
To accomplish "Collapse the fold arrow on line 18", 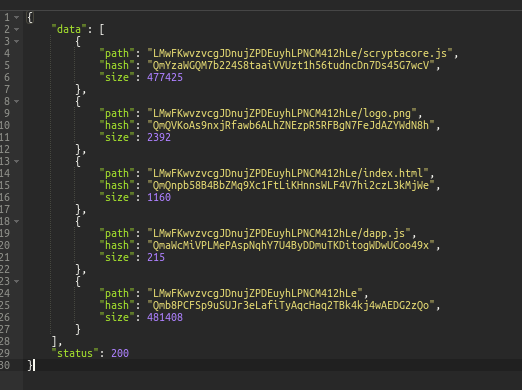I will click(x=16, y=221).
